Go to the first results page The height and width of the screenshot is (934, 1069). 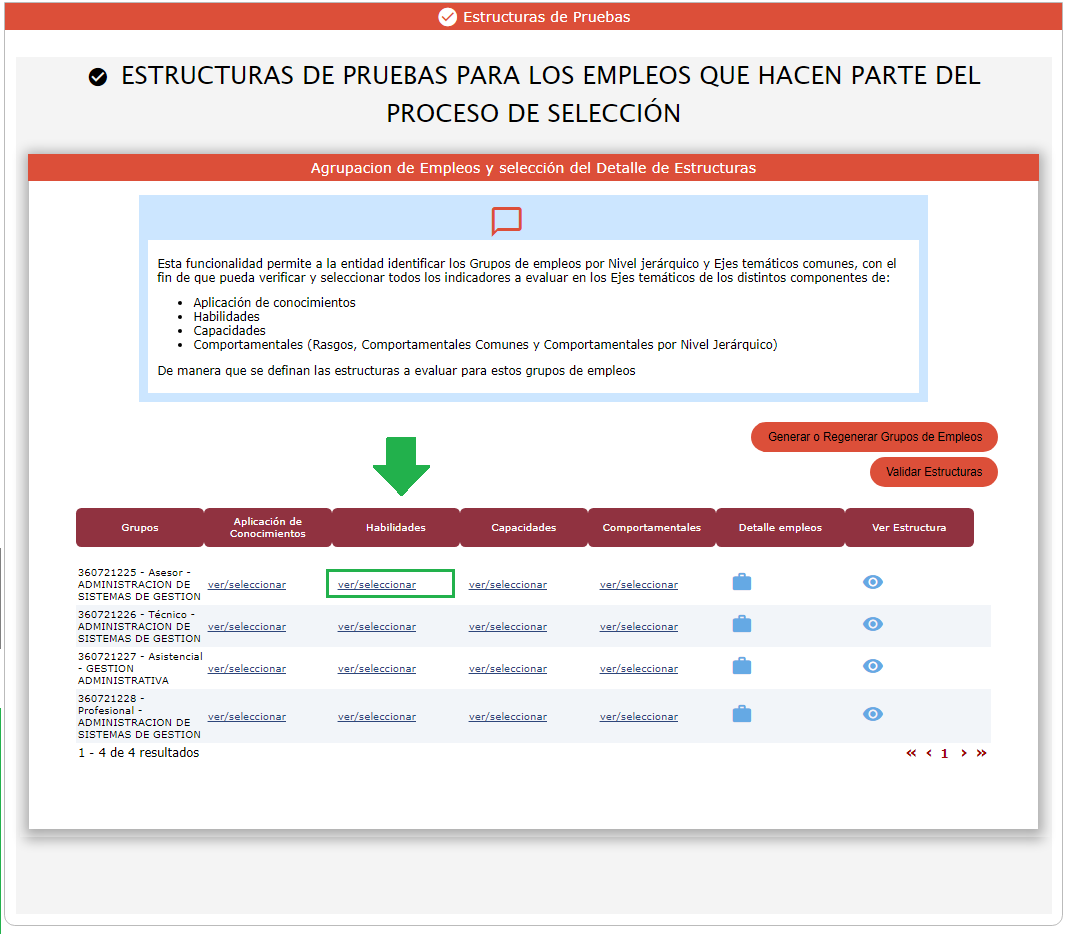point(911,753)
